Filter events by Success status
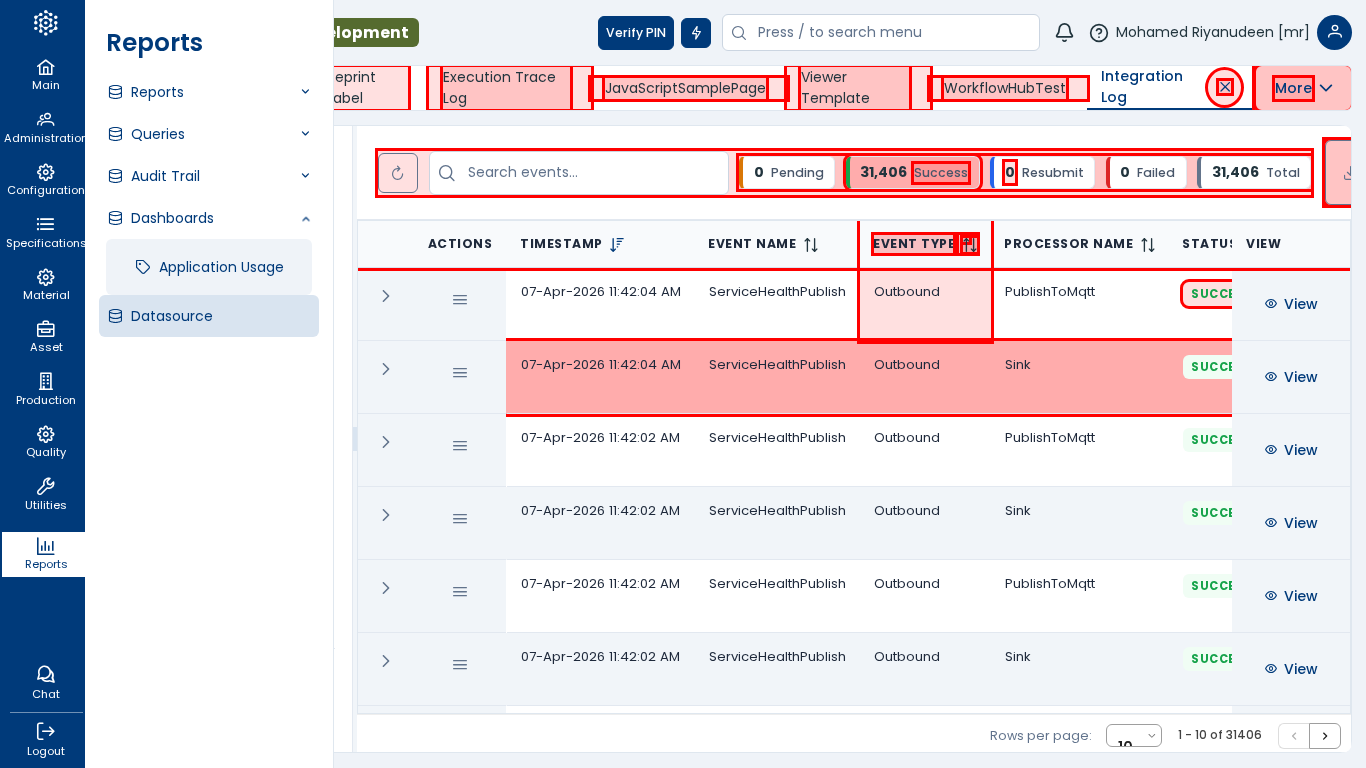The height and width of the screenshot is (768, 1366). 913,173
